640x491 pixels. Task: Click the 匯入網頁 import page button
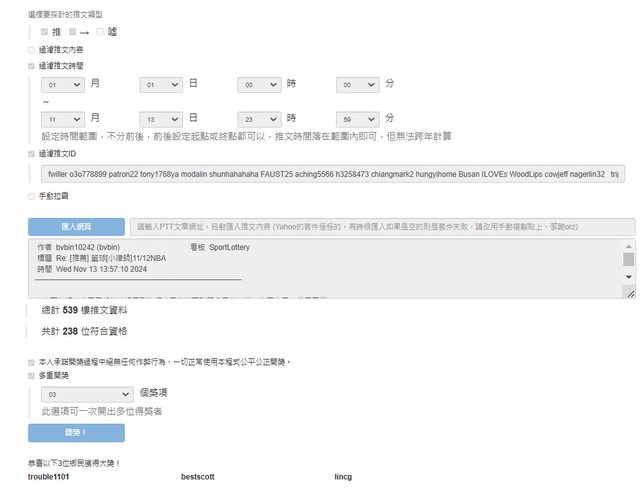[76, 227]
